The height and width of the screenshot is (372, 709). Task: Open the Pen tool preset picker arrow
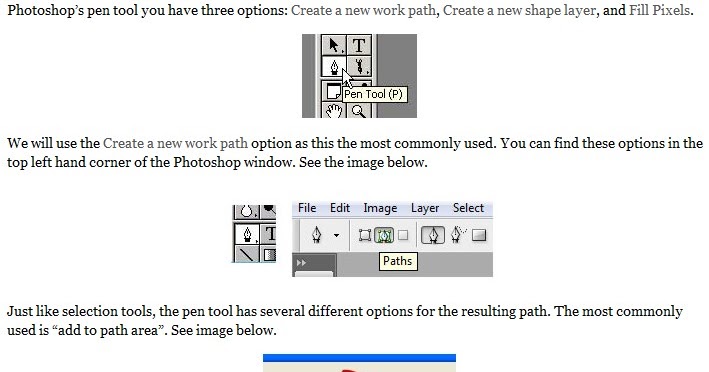tap(336, 235)
